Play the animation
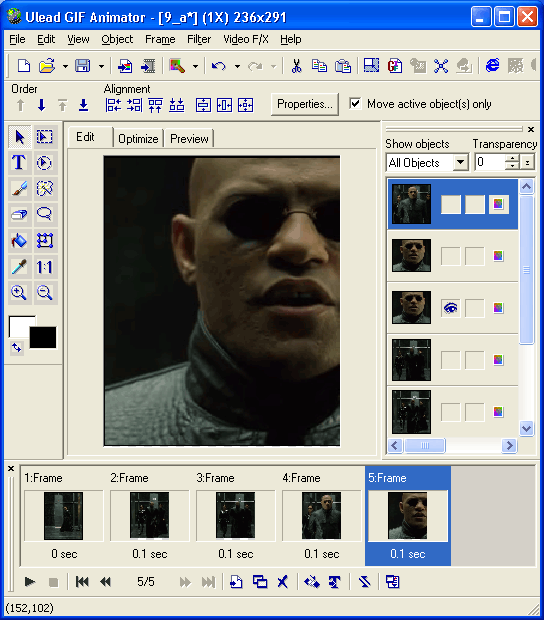This screenshot has height=620, width=544. coord(30,582)
